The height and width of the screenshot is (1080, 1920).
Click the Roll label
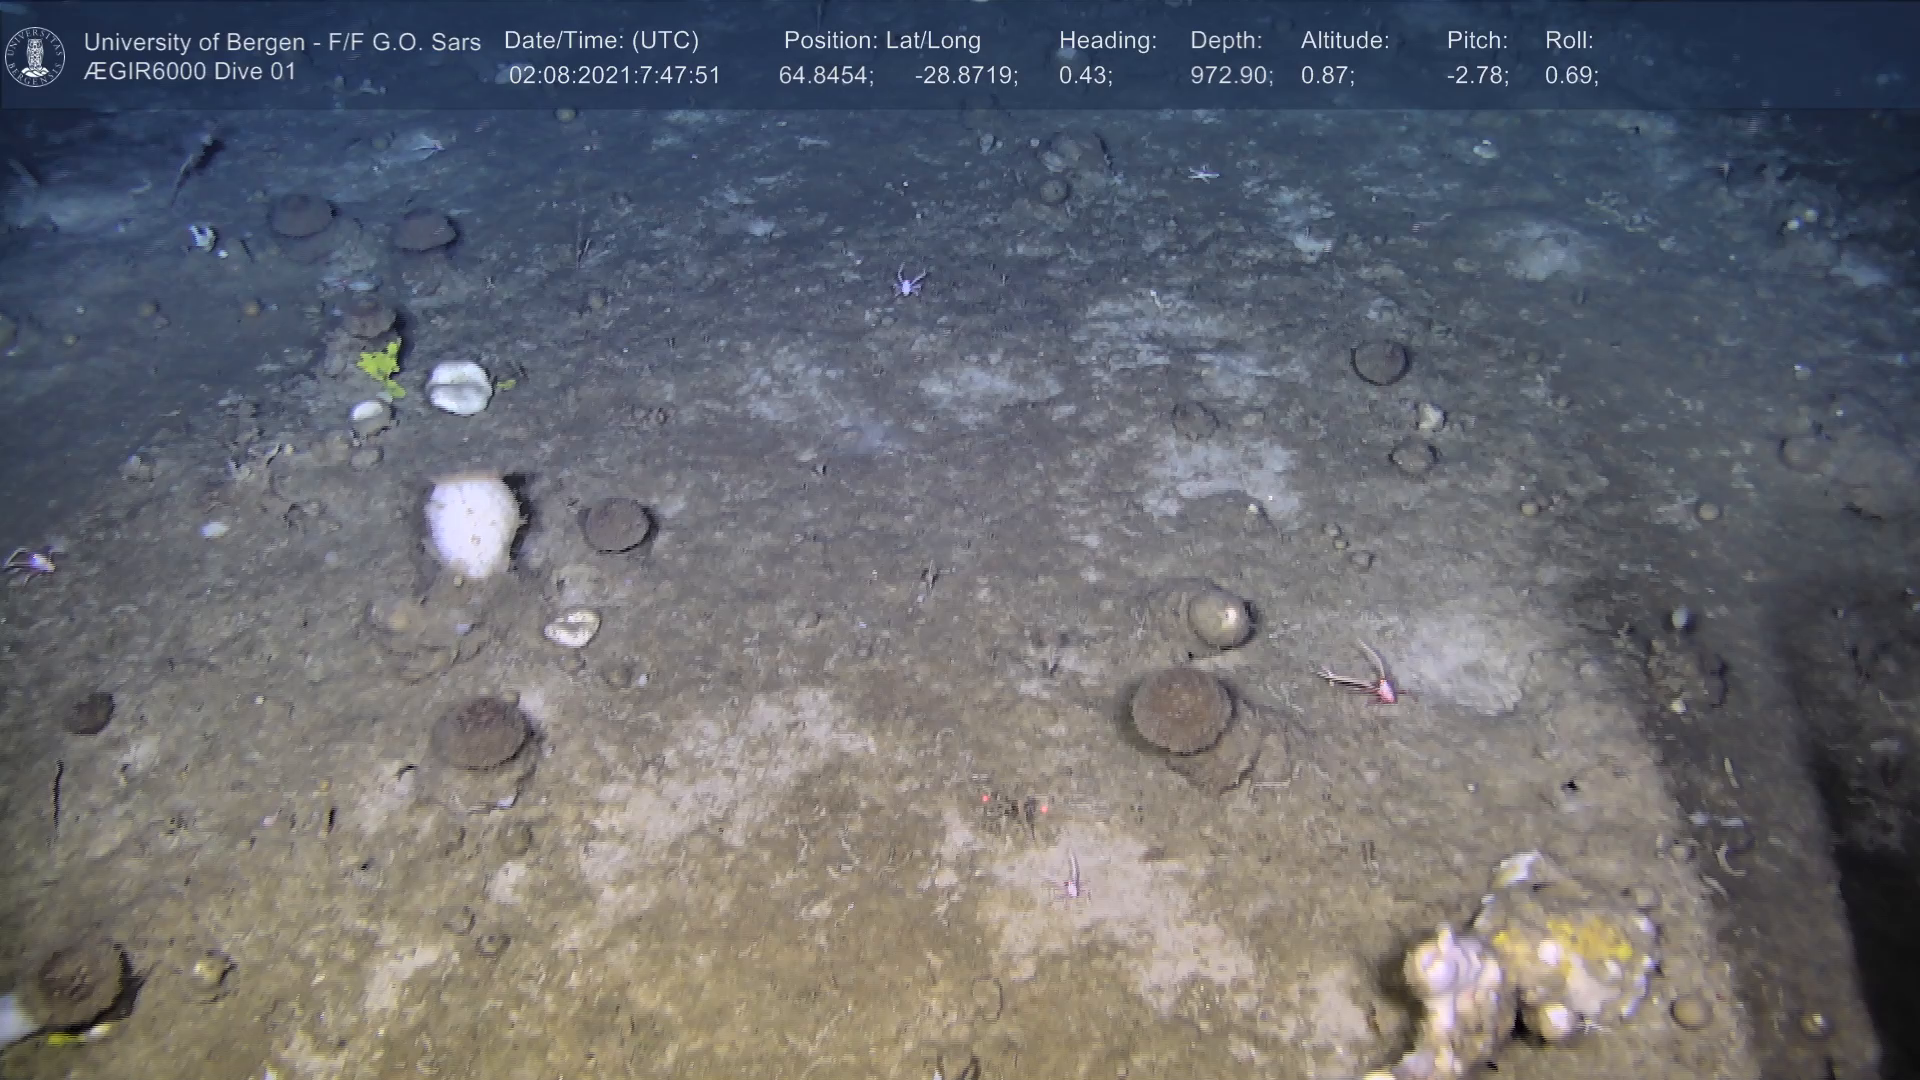coord(1568,41)
